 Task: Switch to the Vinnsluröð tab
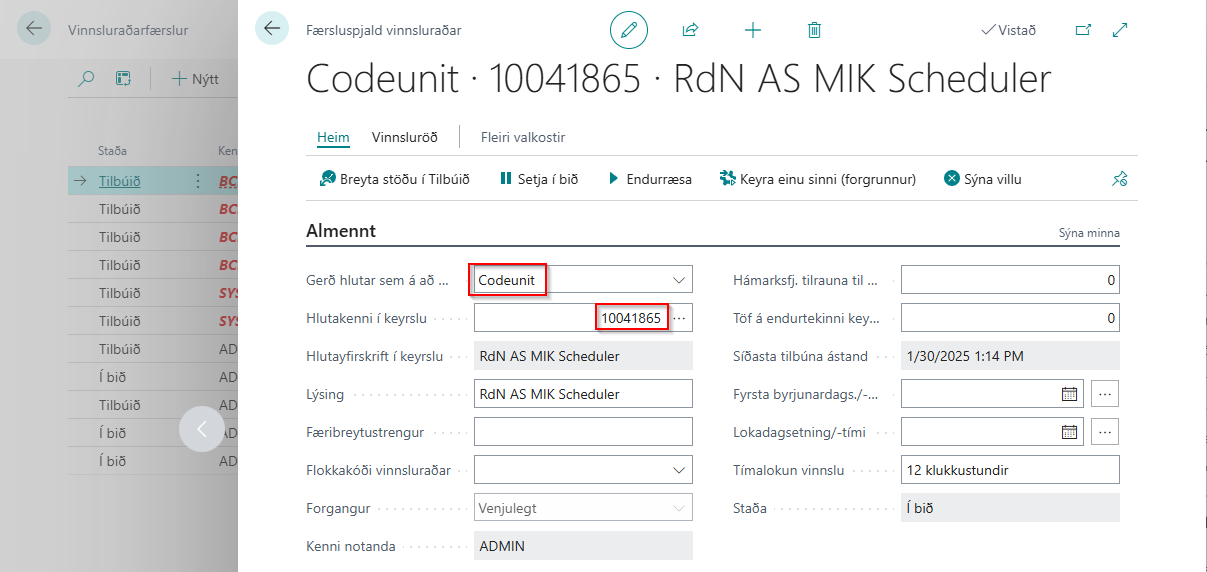tap(404, 137)
